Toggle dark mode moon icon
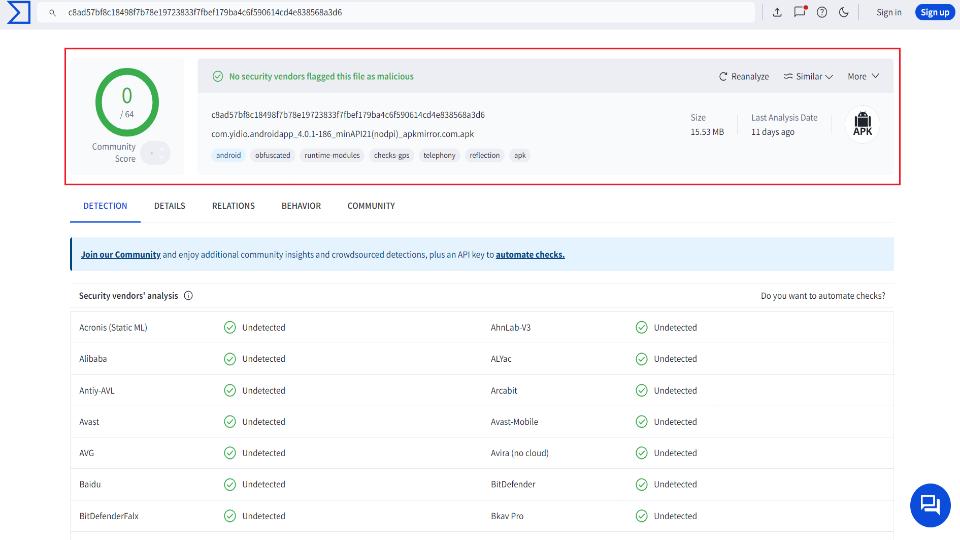Screen dimensions: 960x540 pyautogui.click(x=844, y=12)
